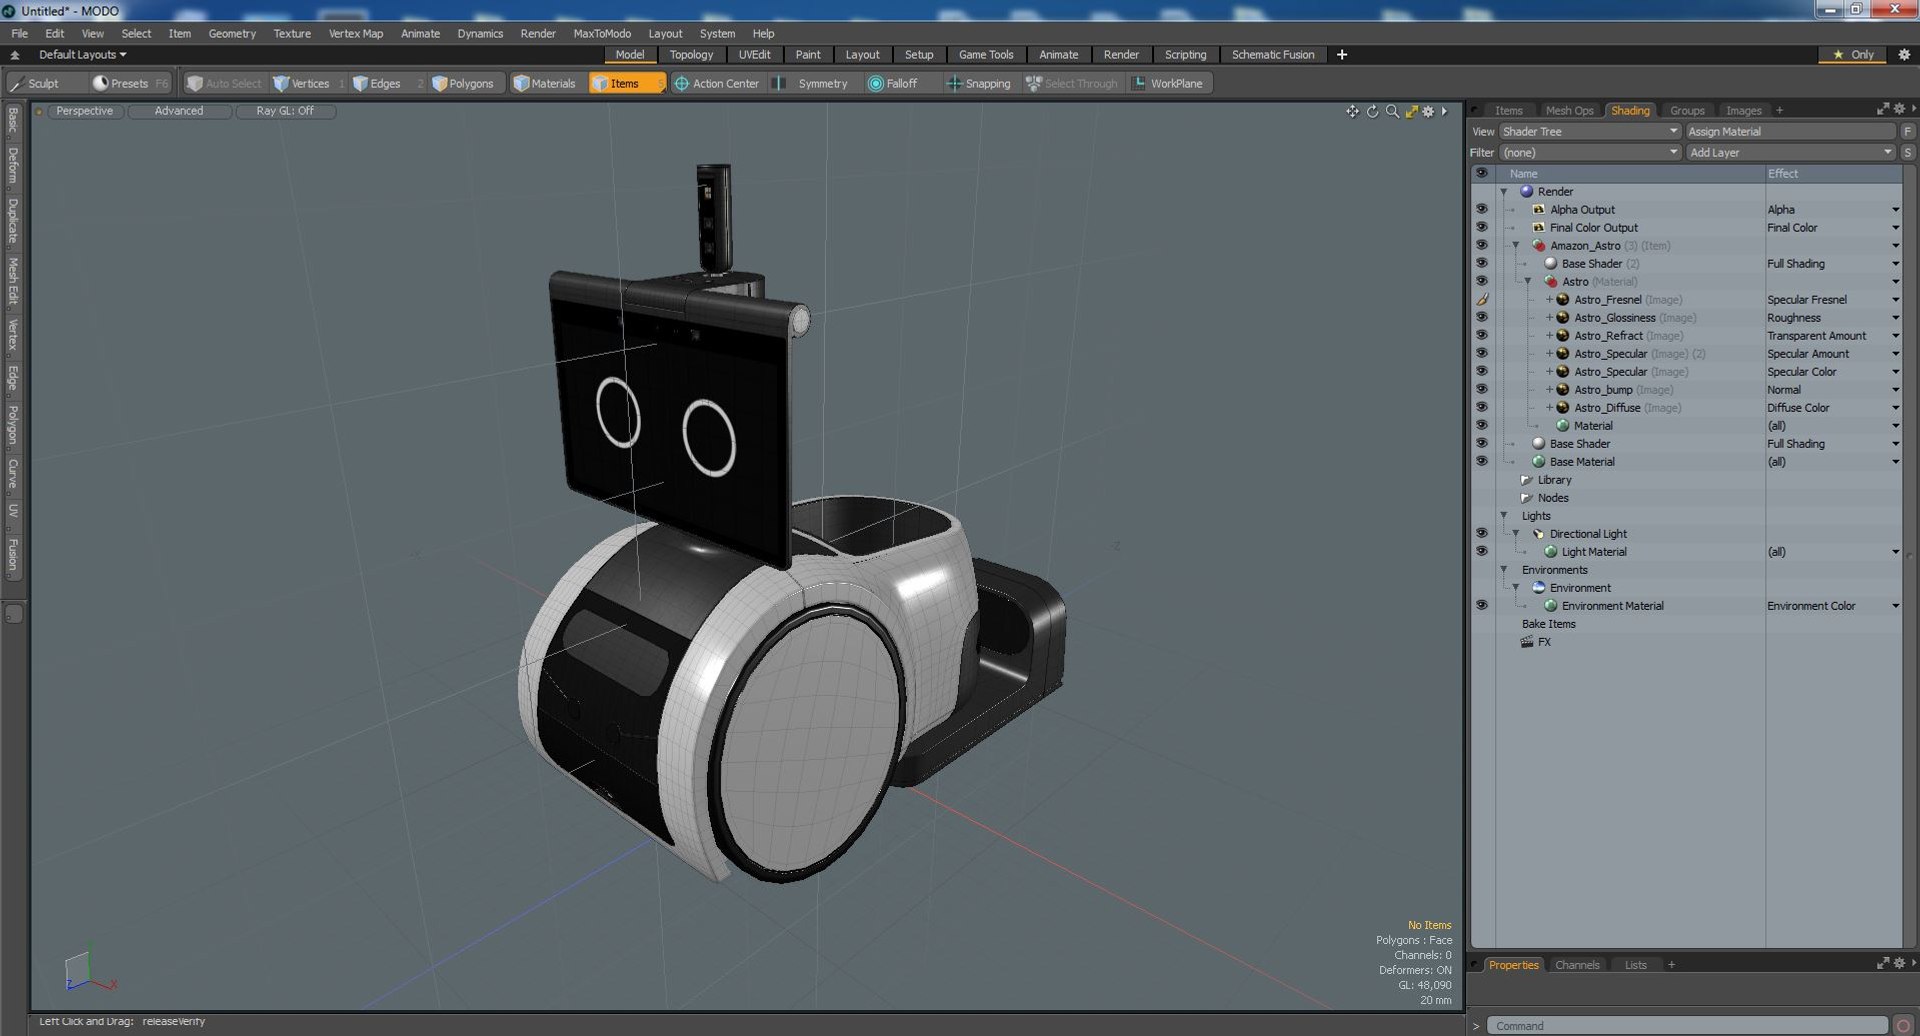Viewport: 1920px width, 1036px height.
Task: Click the viewport move/pan icon
Action: pyautogui.click(x=1352, y=111)
